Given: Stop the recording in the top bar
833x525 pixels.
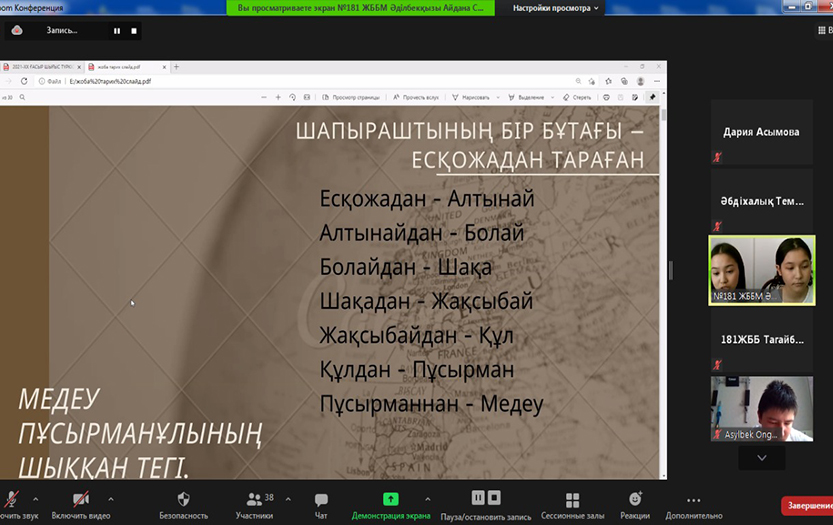Looking at the screenshot, I should [x=134, y=31].
